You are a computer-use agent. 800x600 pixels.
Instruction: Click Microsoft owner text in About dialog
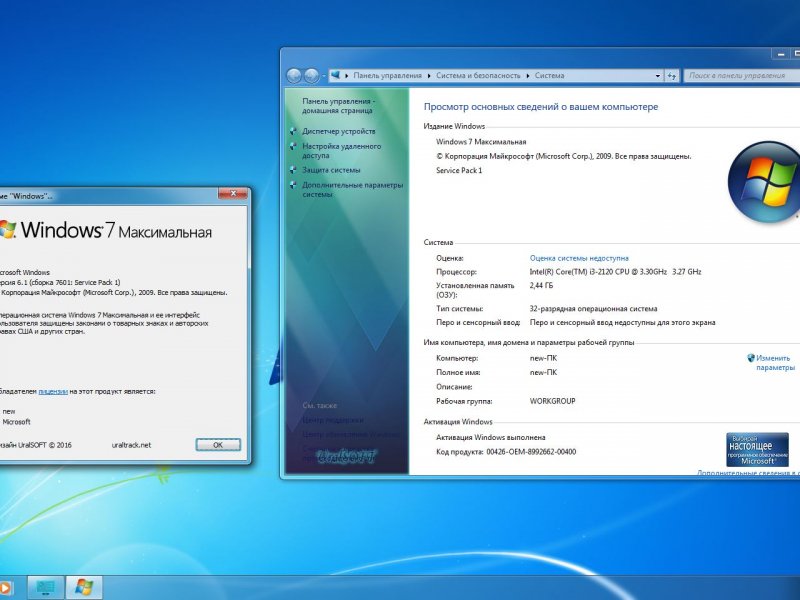(x=16, y=422)
